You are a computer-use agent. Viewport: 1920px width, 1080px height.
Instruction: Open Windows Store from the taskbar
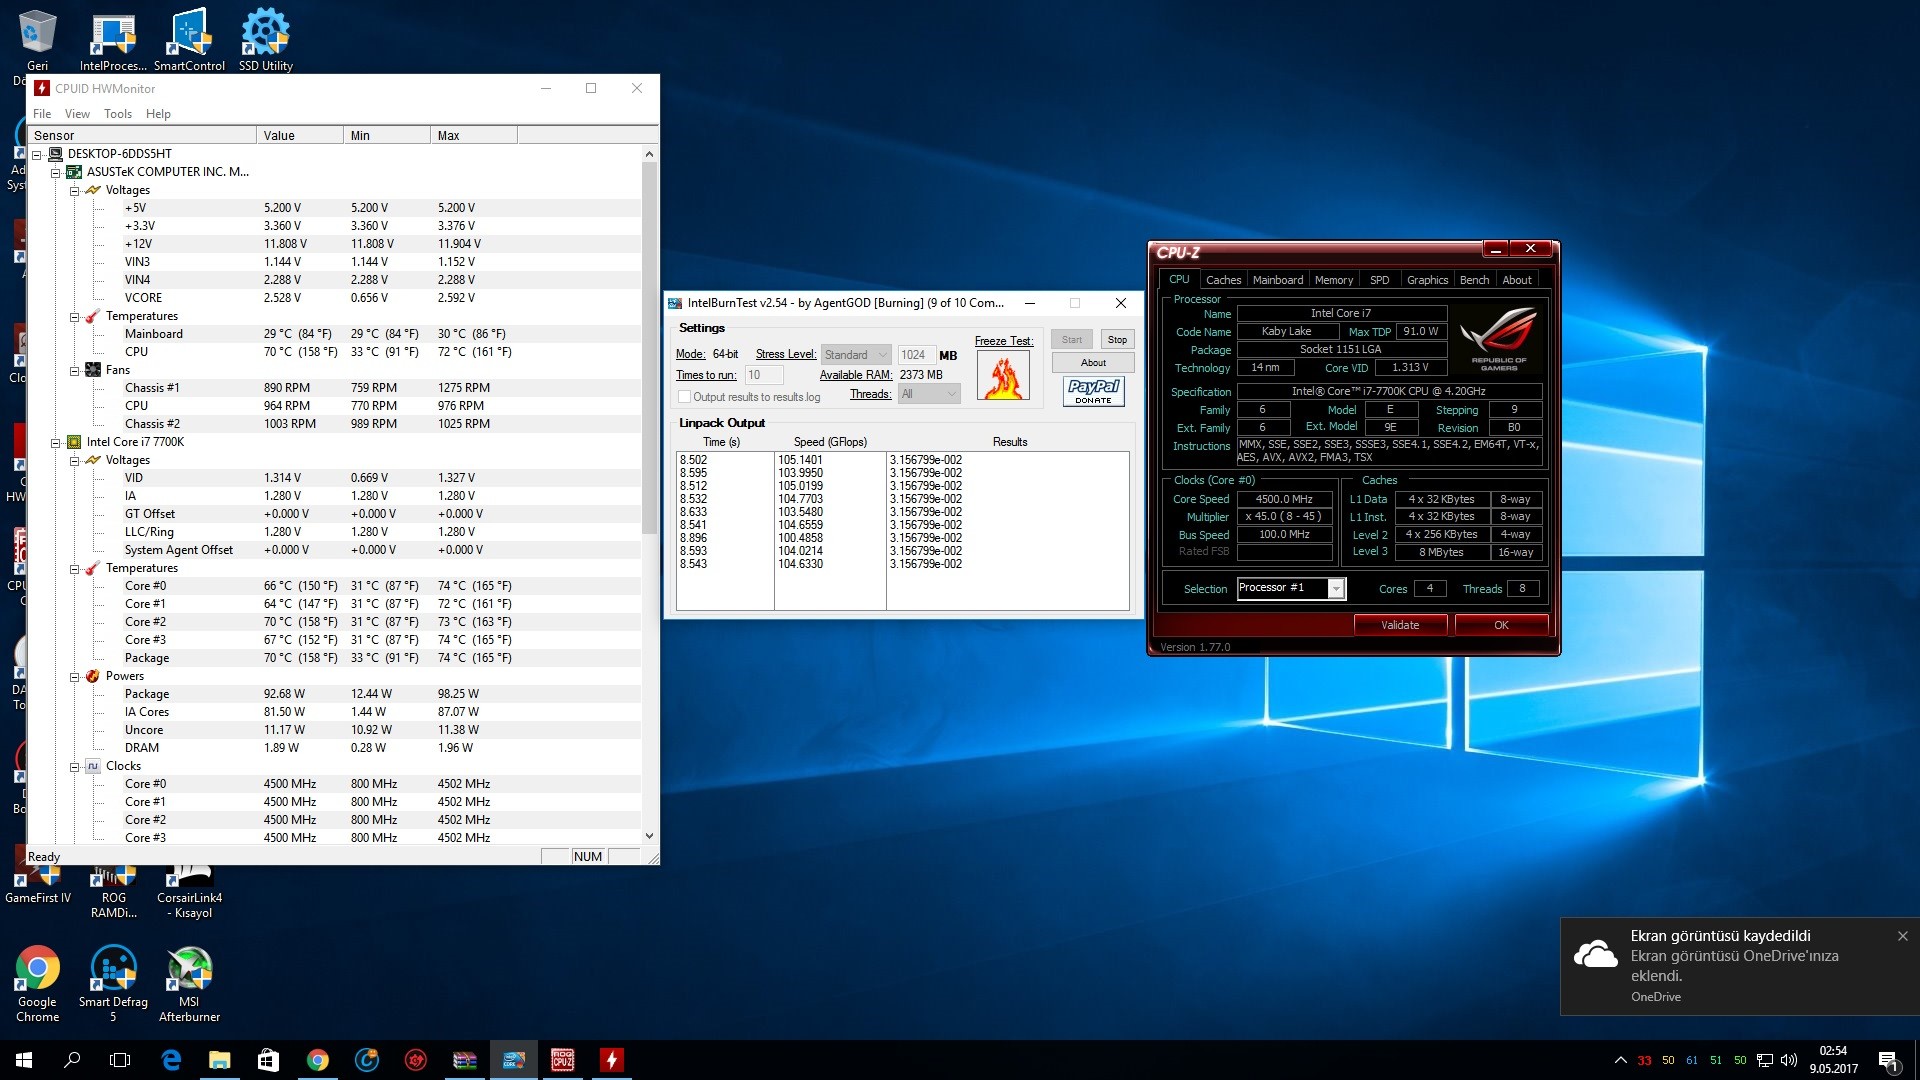tap(268, 1060)
